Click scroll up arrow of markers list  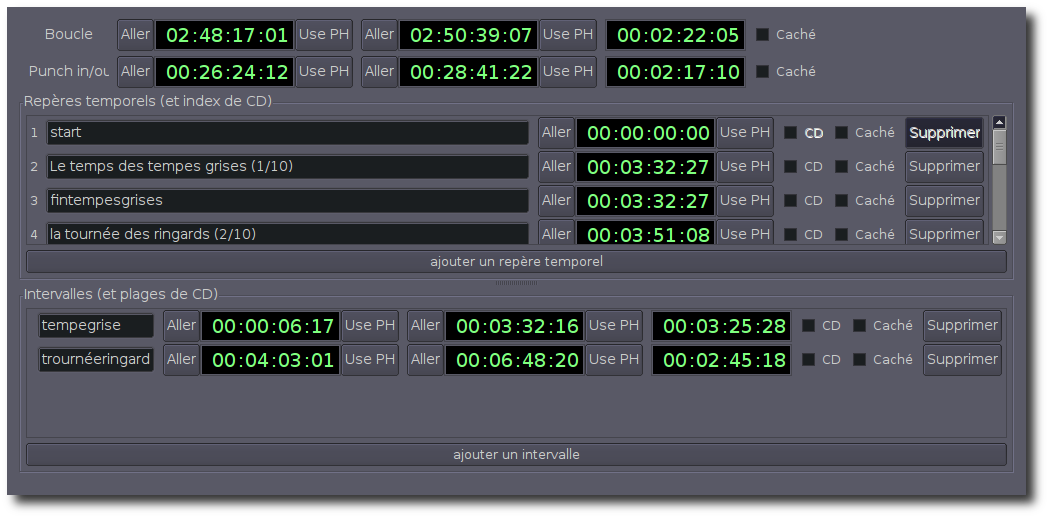[x=999, y=122]
